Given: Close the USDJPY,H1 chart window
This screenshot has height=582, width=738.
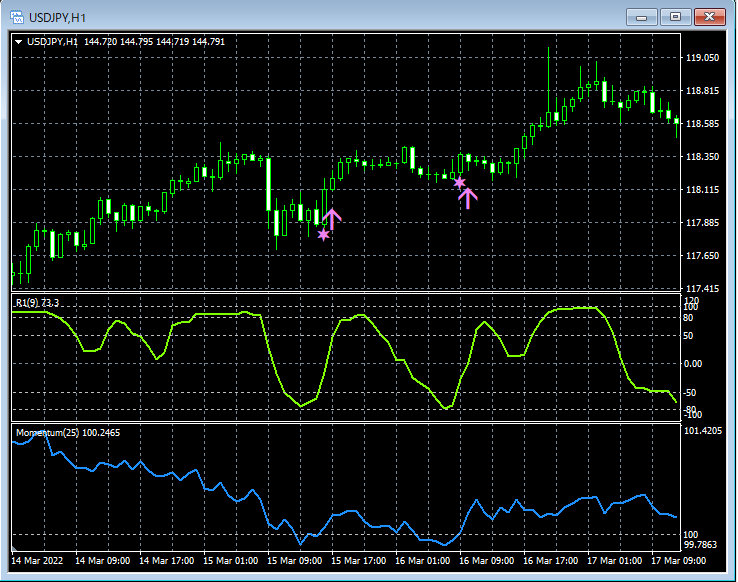Looking at the screenshot, I should coord(710,17).
